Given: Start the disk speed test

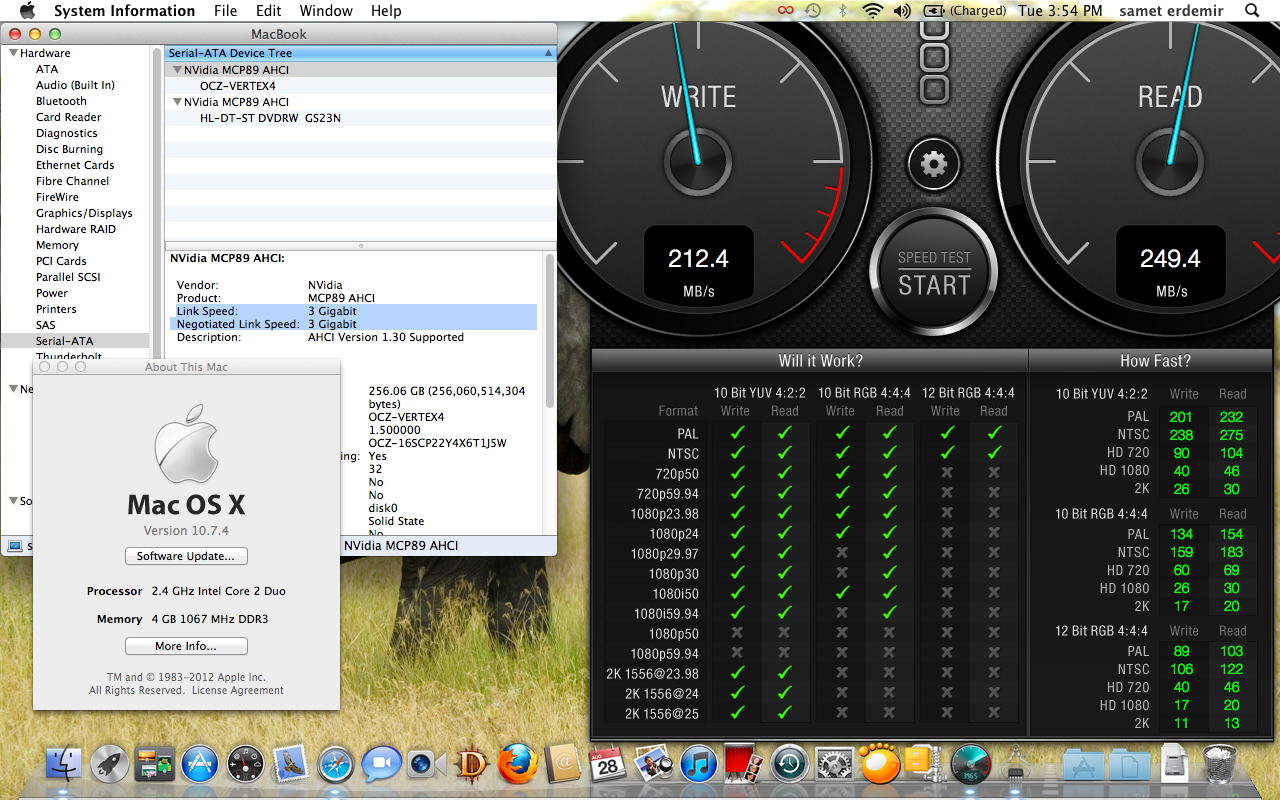Looking at the screenshot, I should pyautogui.click(x=934, y=273).
